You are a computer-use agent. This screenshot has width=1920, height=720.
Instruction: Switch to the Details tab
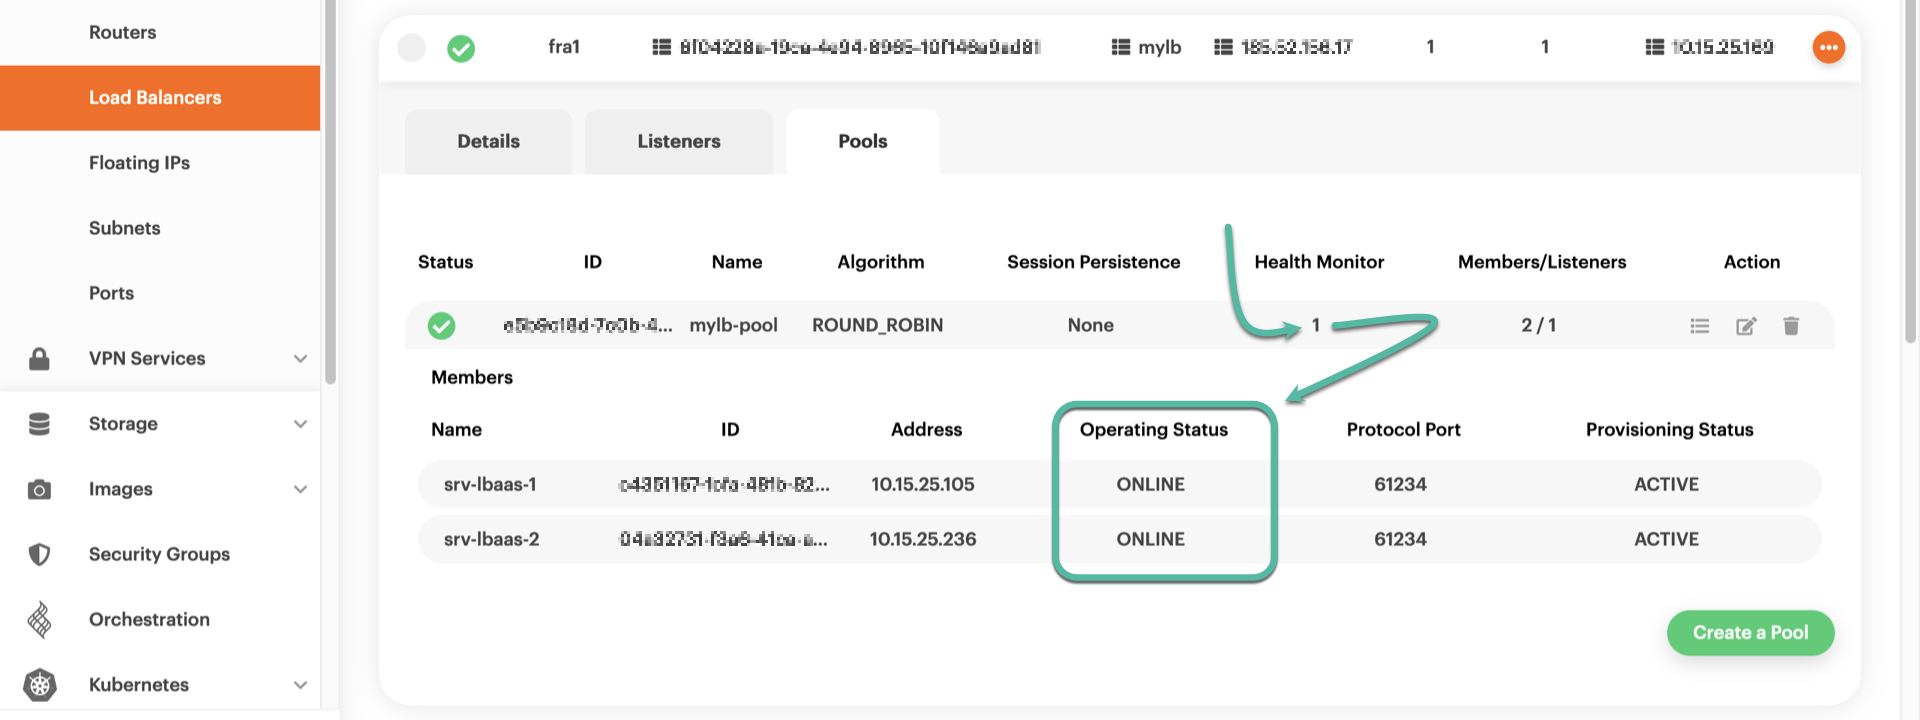point(488,142)
